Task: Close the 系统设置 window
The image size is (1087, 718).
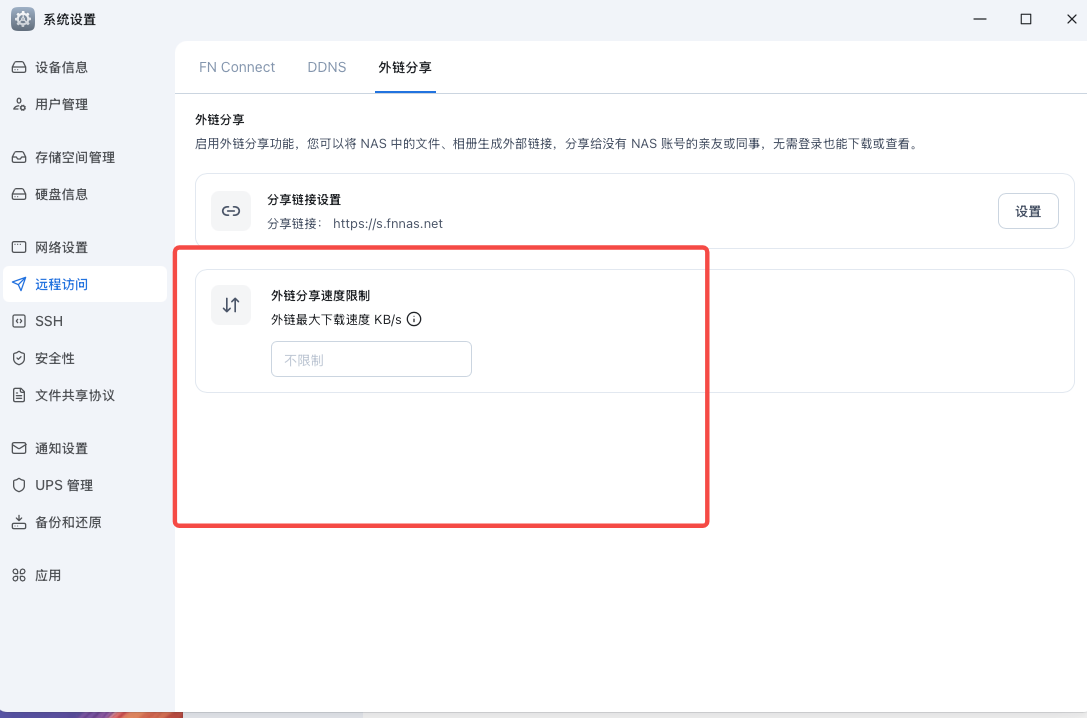Action: (x=1072, y=19)
